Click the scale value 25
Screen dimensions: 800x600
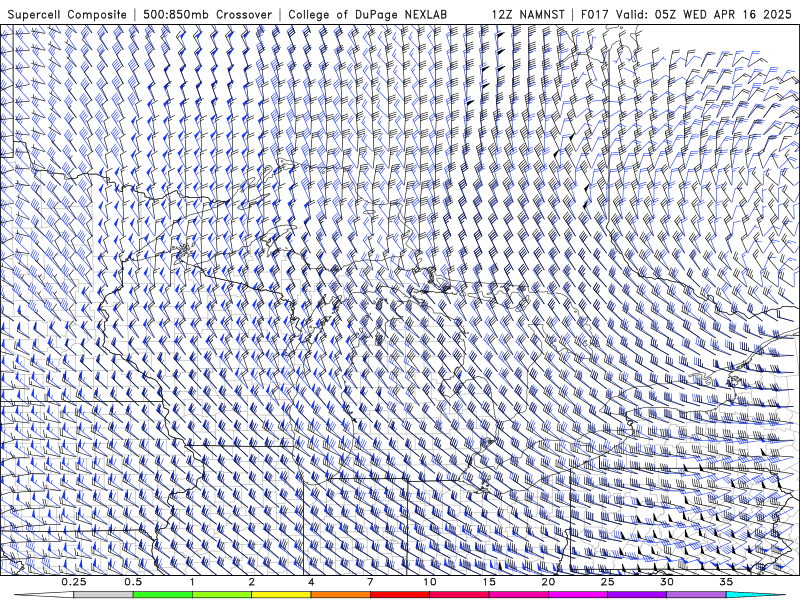point(607,582)
